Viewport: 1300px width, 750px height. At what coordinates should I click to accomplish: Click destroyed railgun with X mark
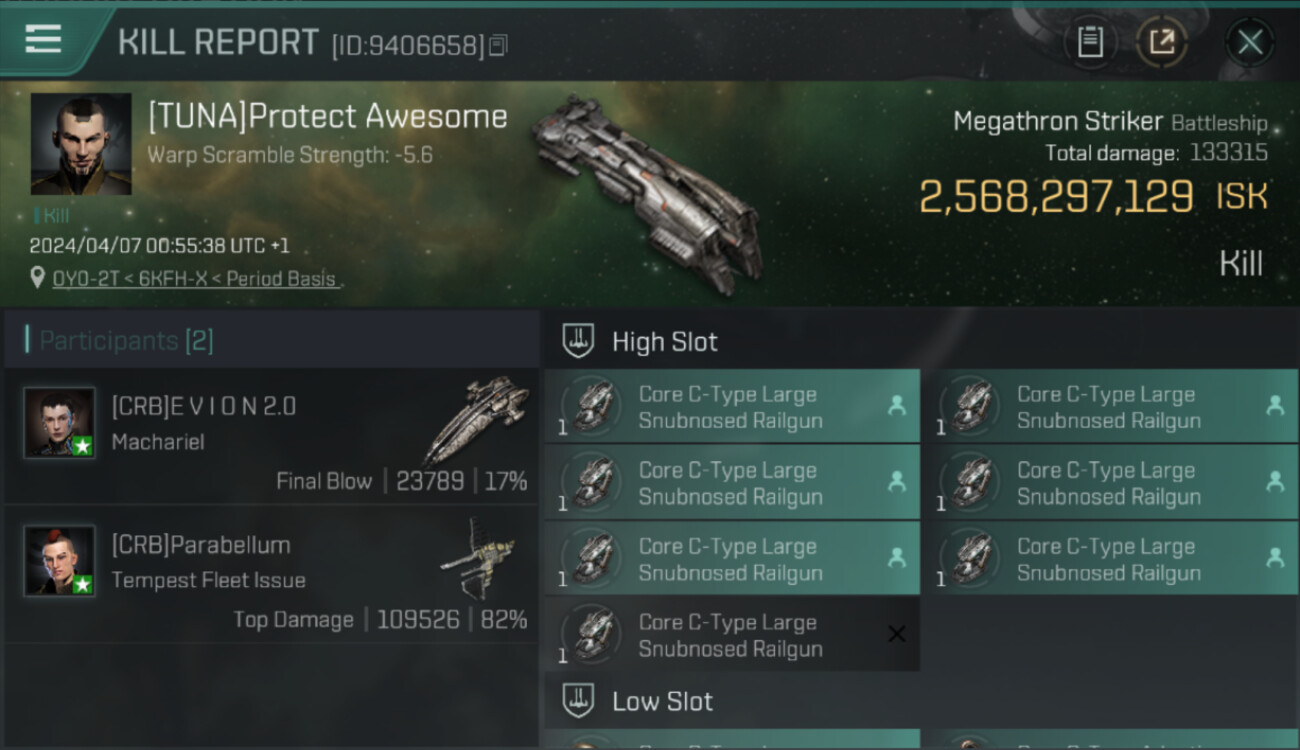click(x=732, y=635)
